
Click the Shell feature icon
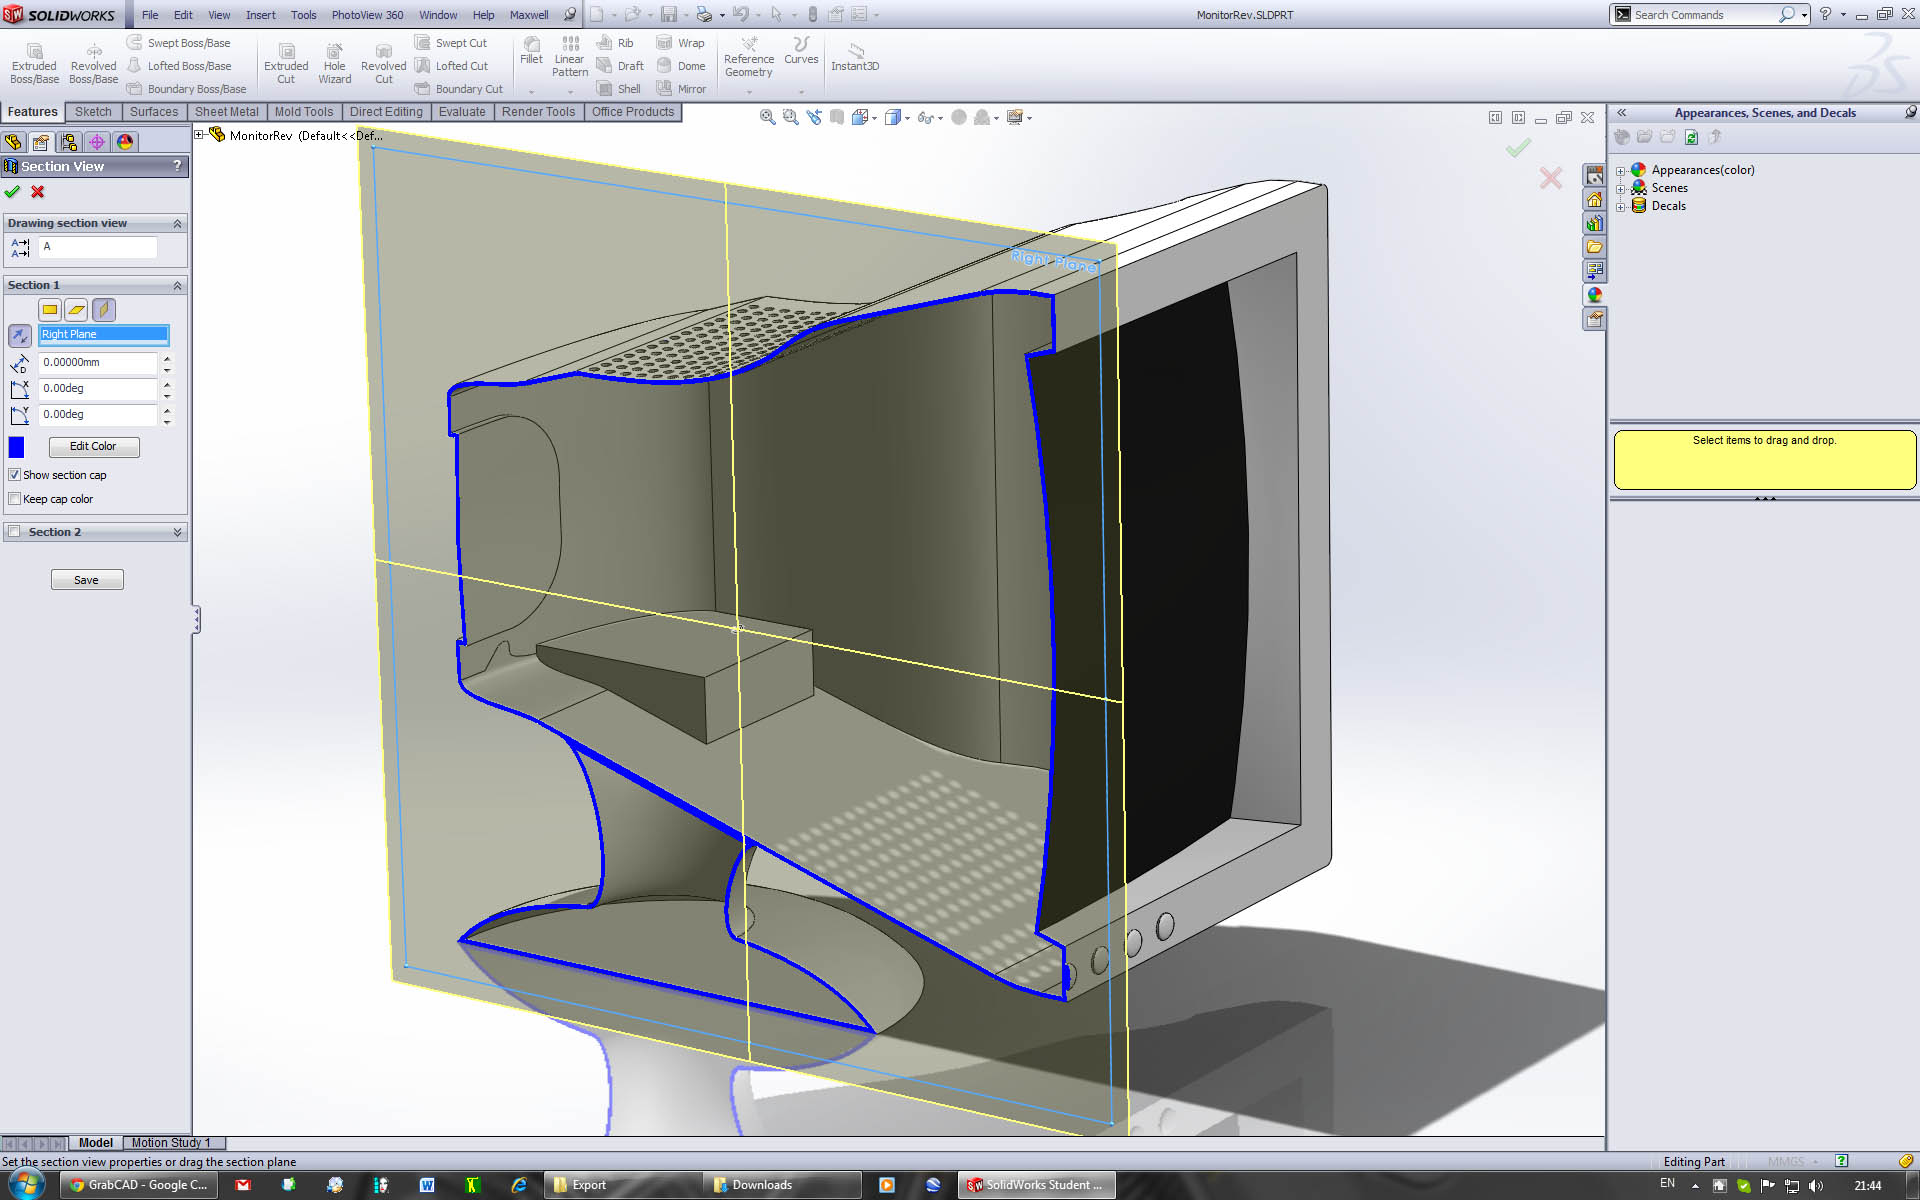(604, 88)
